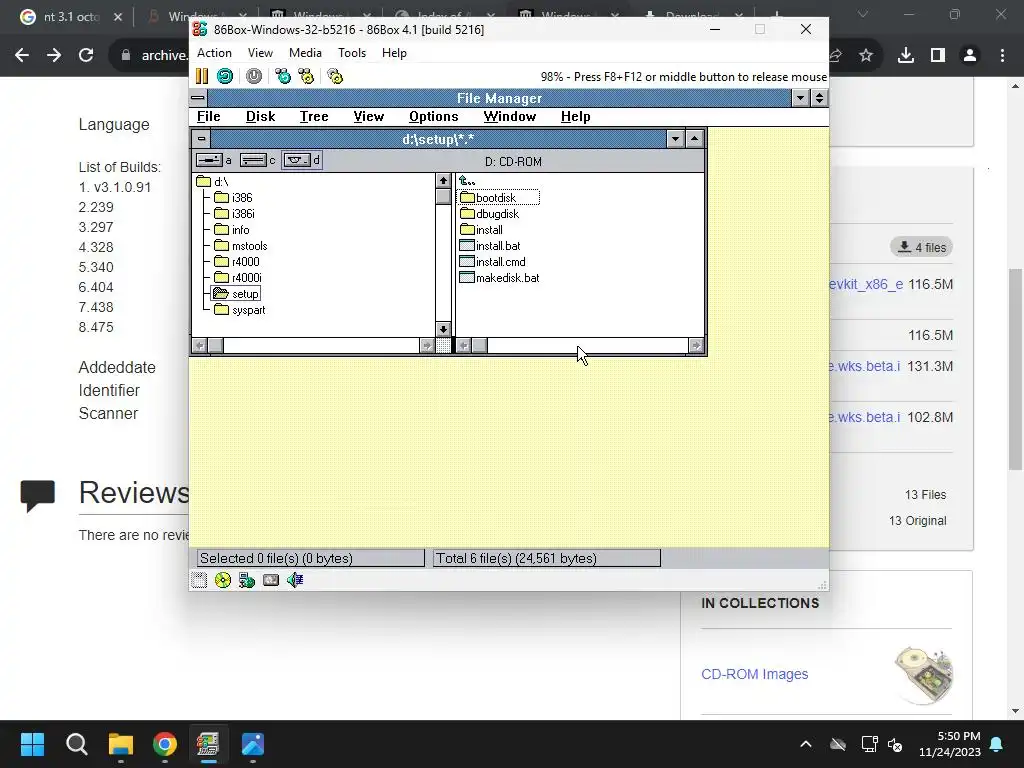Send Ctrl+Alt+Esc with the yellow keys icon
This screenshot has height=768, width=1024.
306,76
